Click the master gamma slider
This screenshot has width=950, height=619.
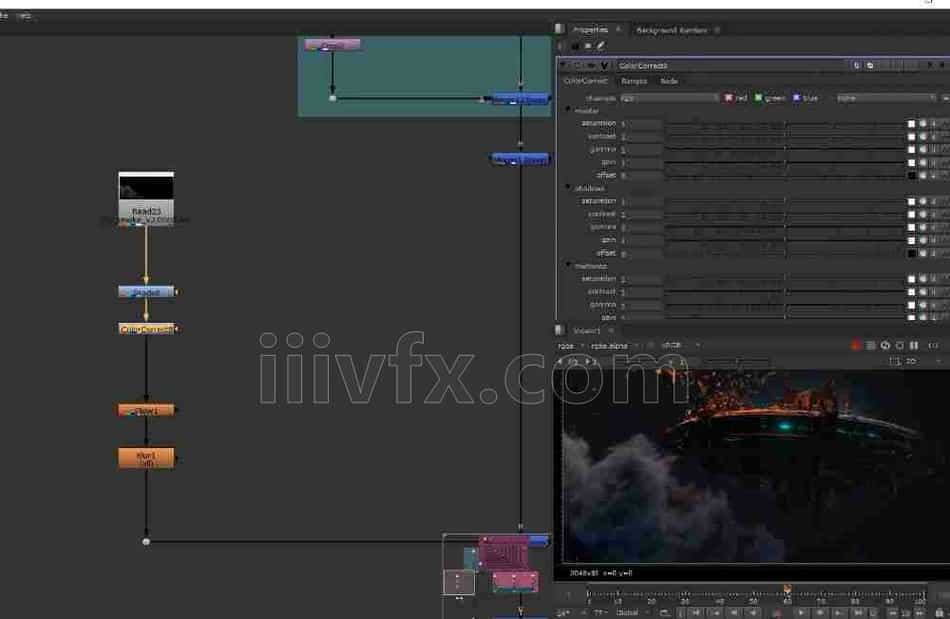785,150
